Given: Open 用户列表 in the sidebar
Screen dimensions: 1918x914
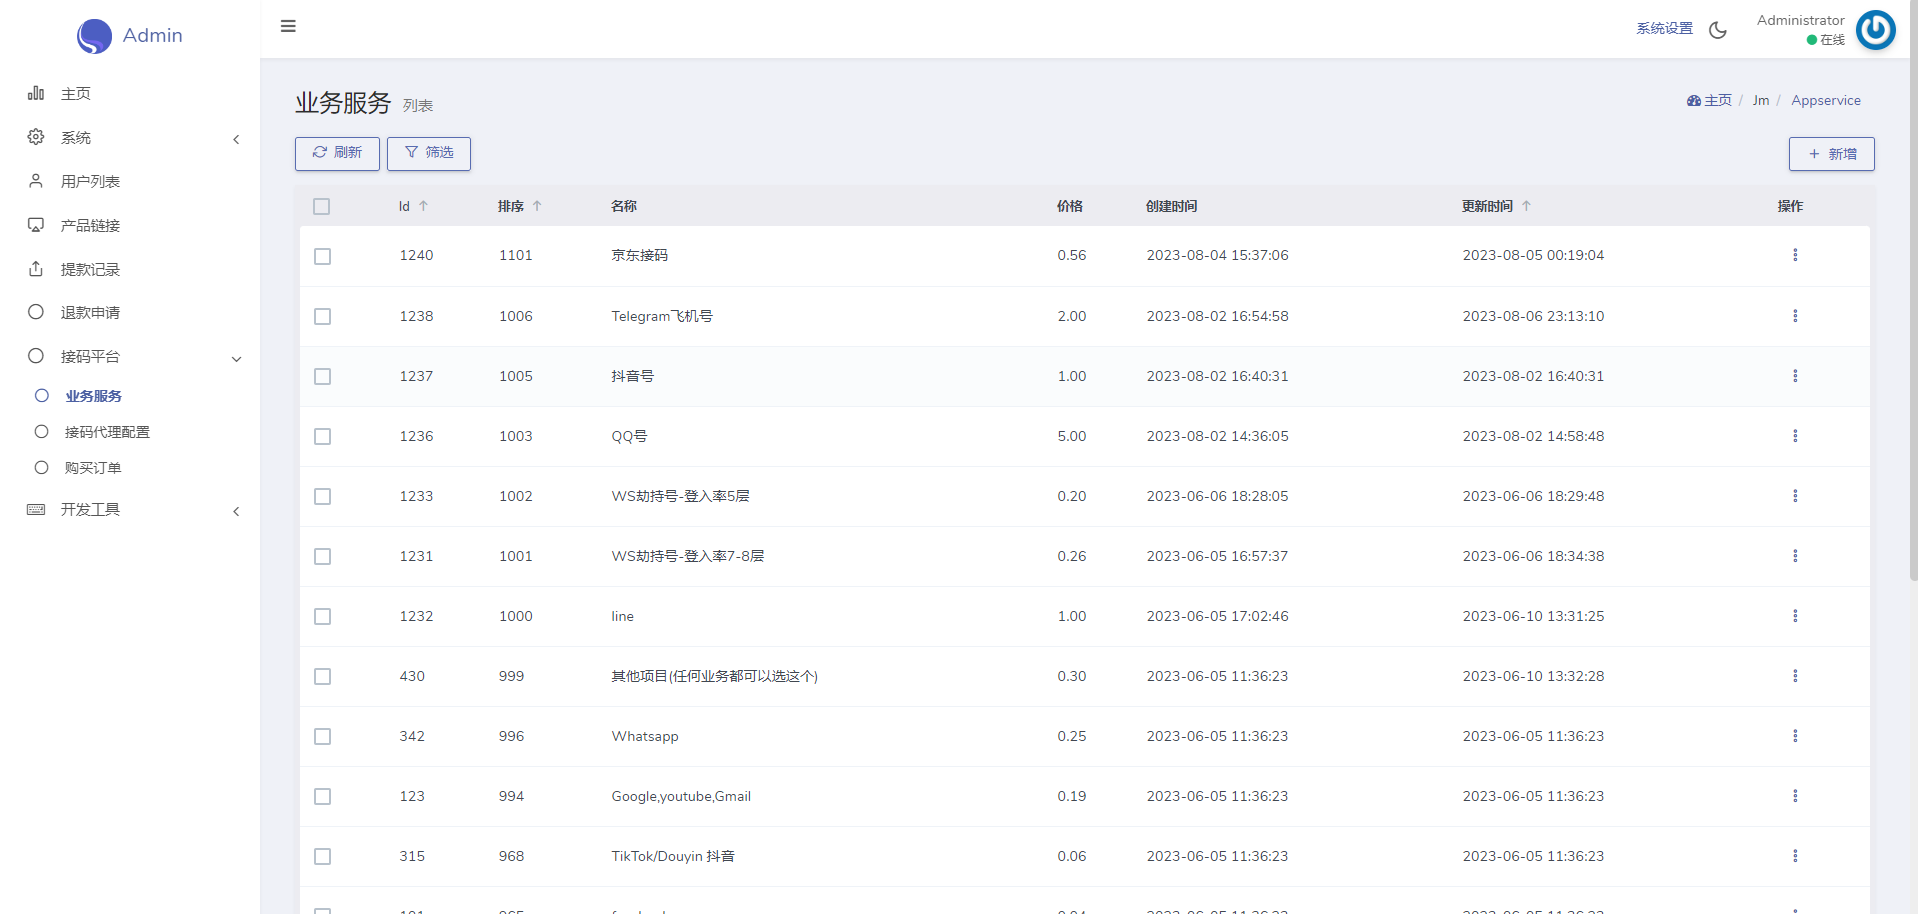Looking at the screenshot, I should tap(90, 182).
